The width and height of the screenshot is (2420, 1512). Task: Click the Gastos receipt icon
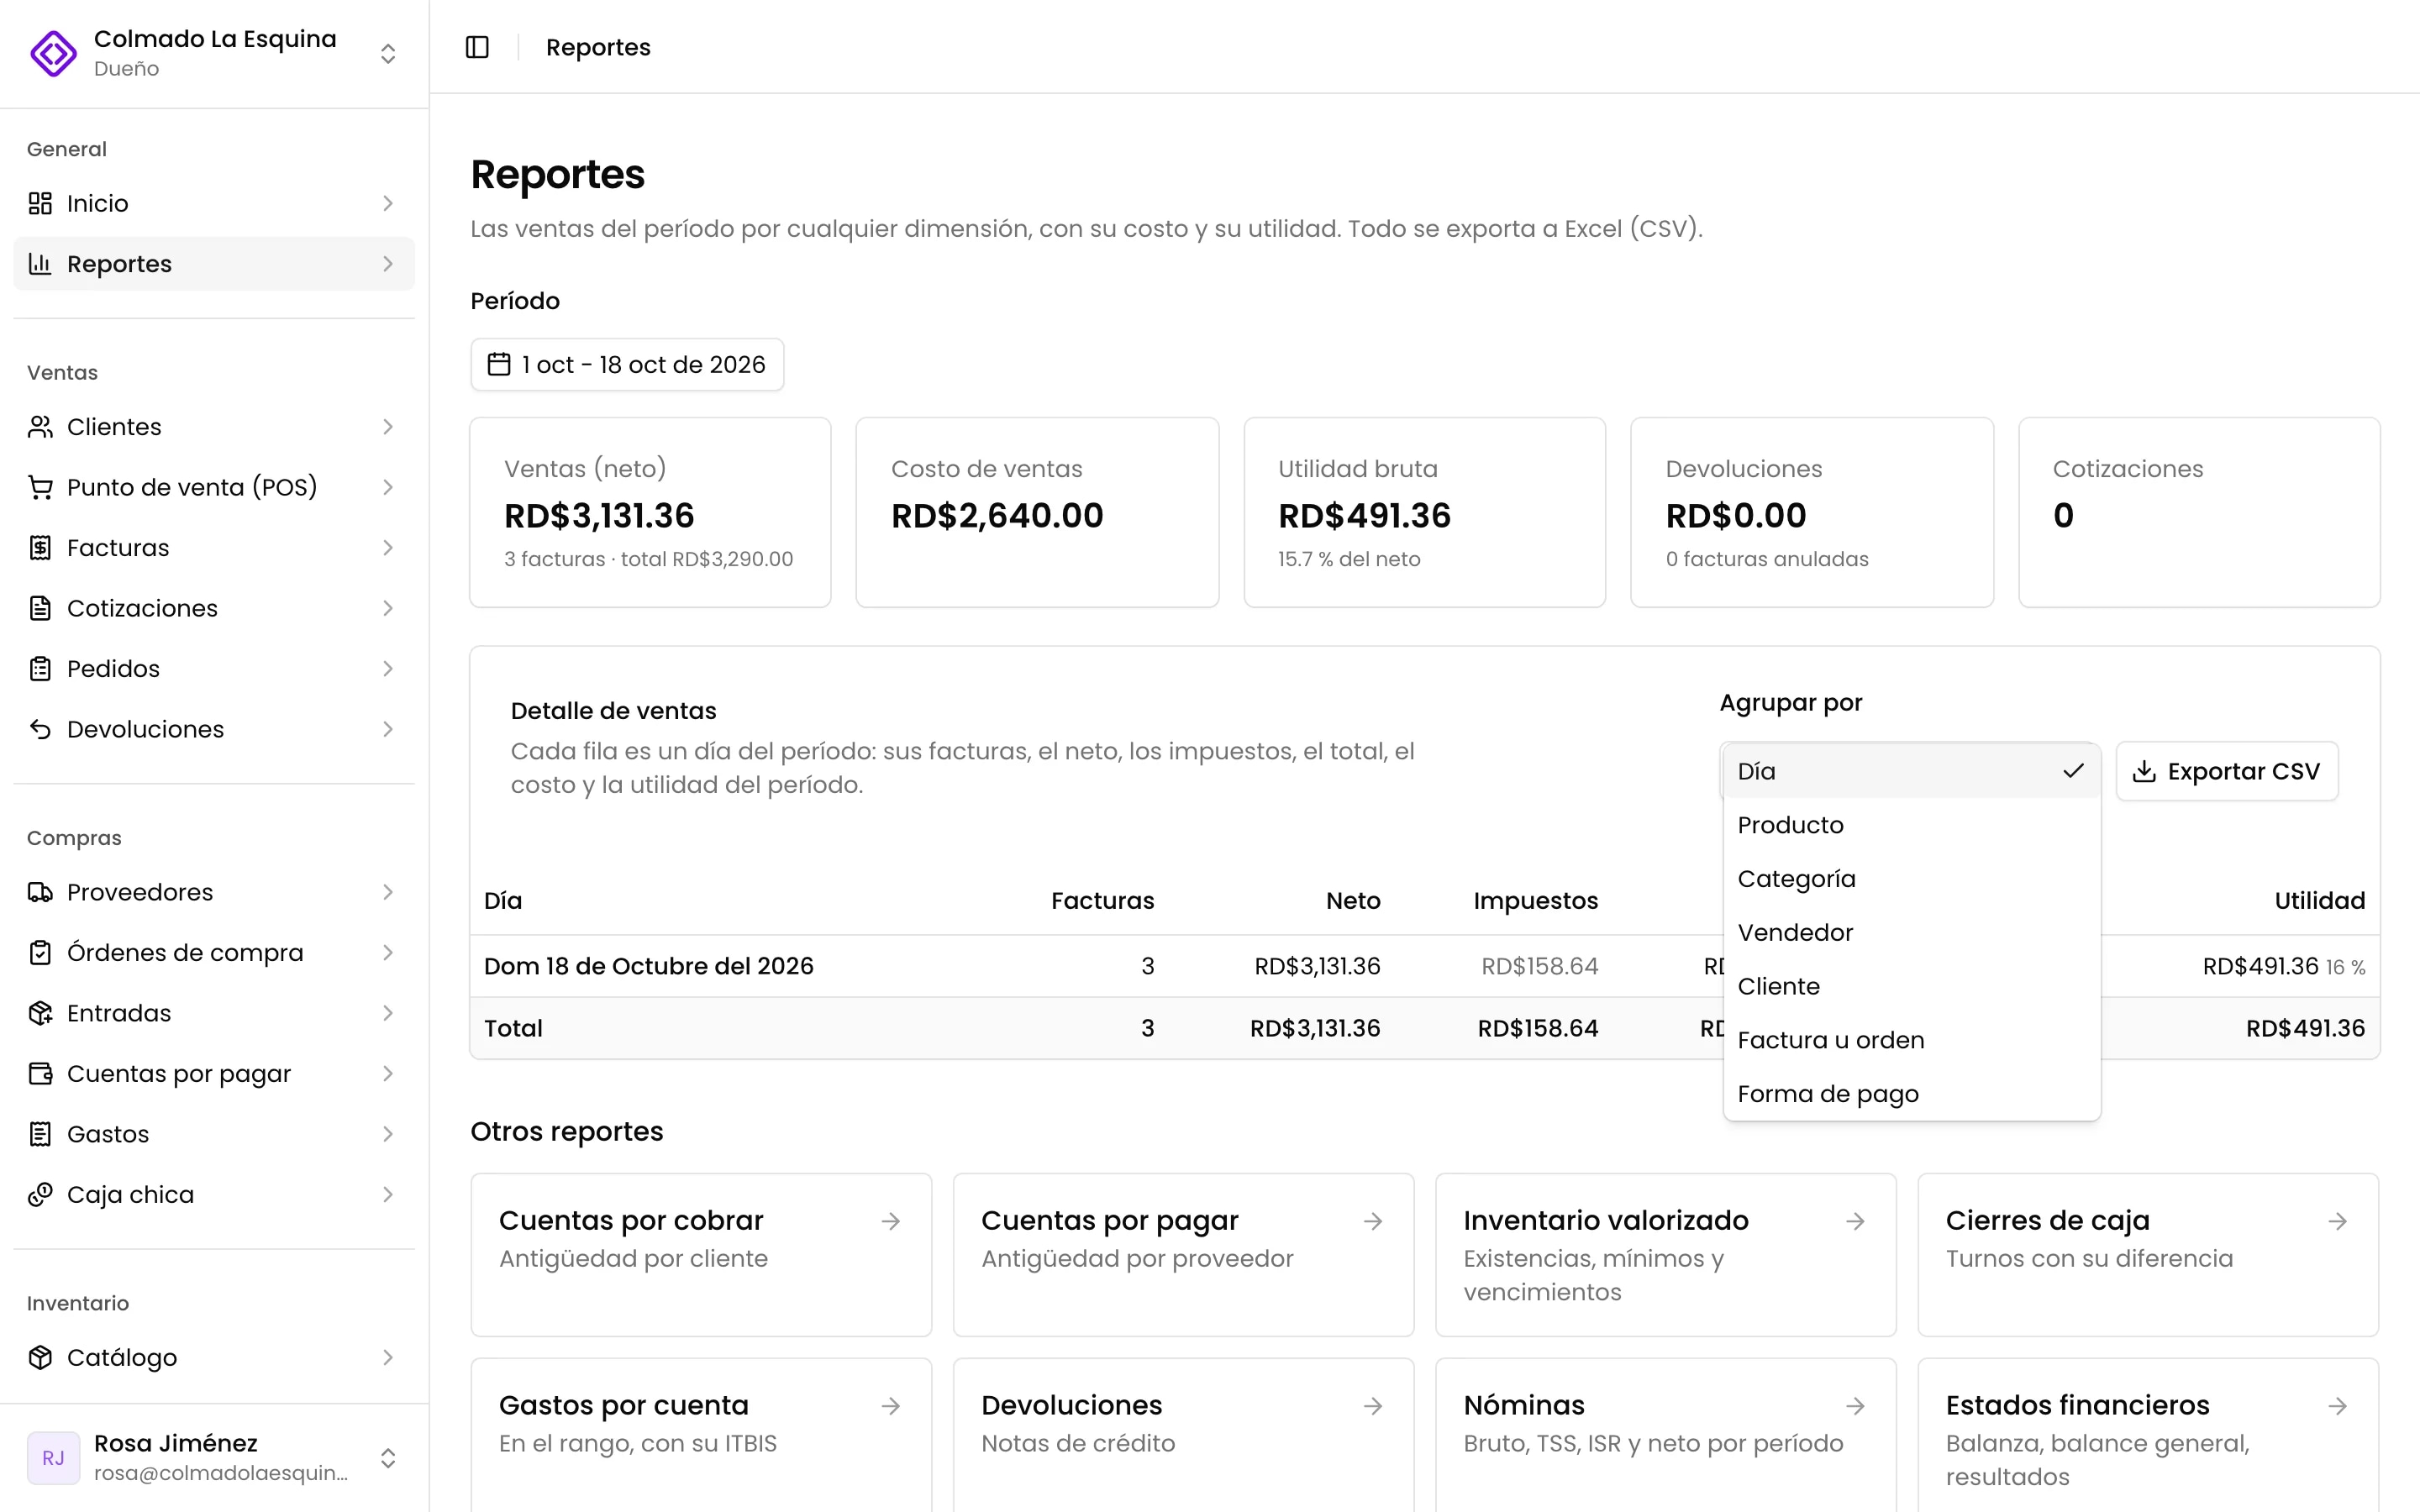coord(40,1134)
